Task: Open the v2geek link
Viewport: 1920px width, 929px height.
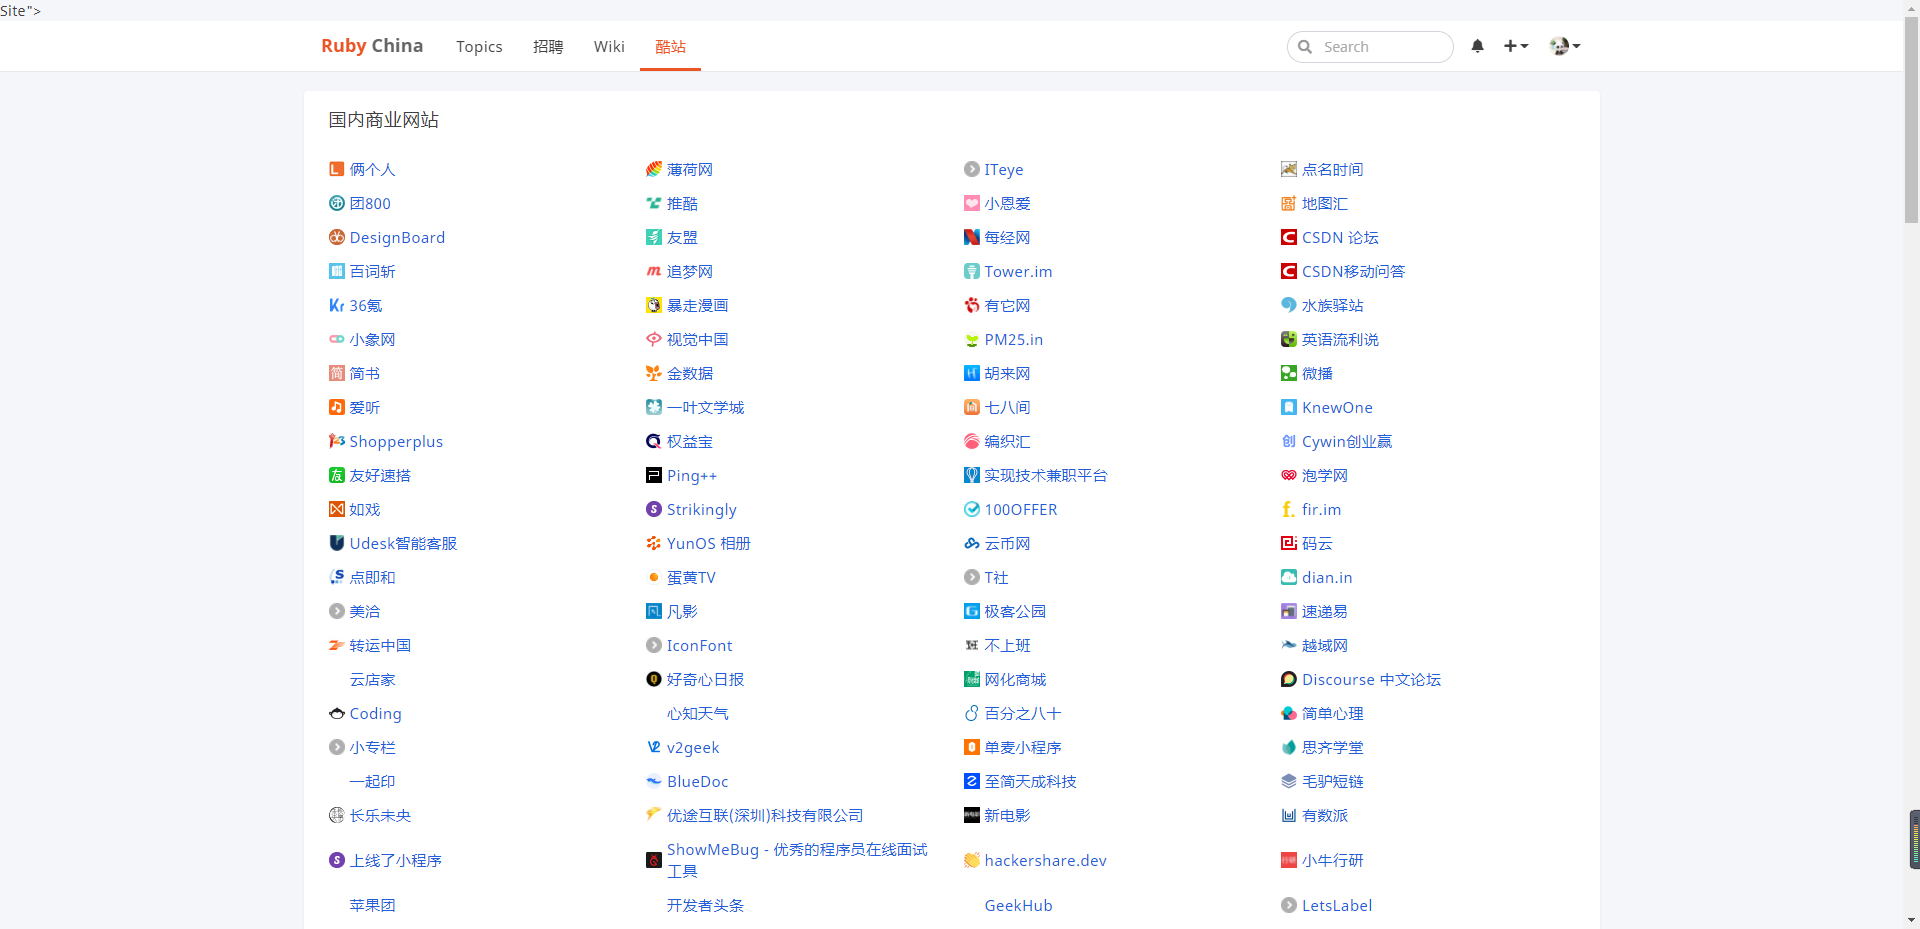Action: tap(693, 747)
